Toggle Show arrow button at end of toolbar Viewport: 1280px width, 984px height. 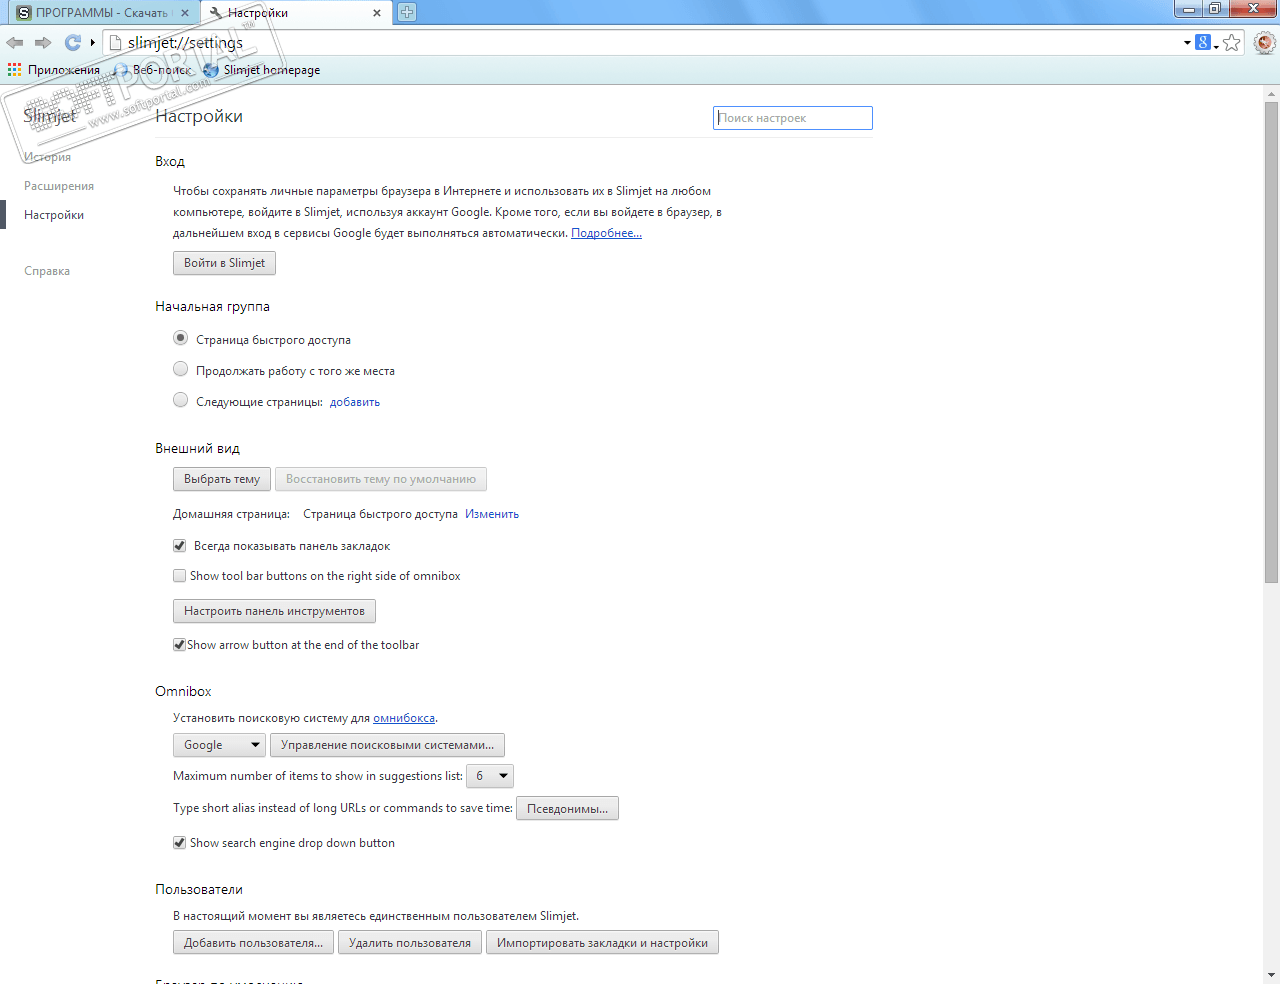tap(180, 645)
